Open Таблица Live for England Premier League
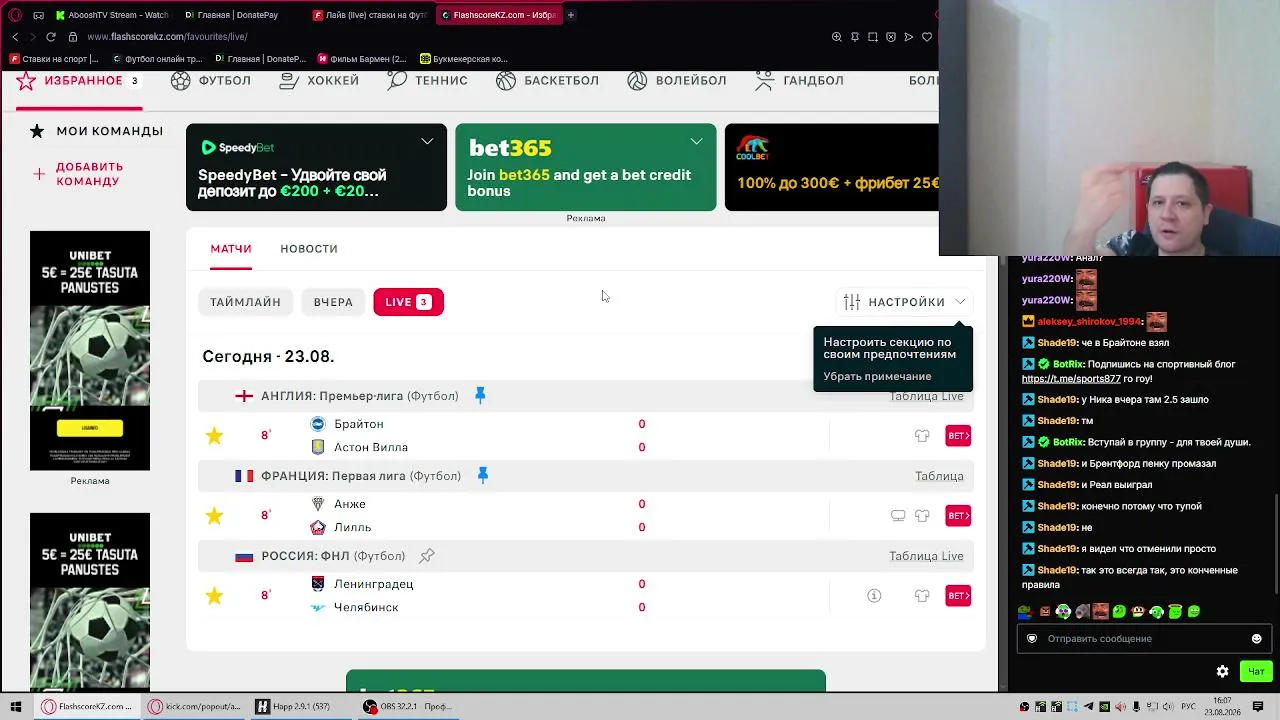Image resolution: width=1280 pixels, height=720 pixels. pyautogui.click(x=926, y=397)
